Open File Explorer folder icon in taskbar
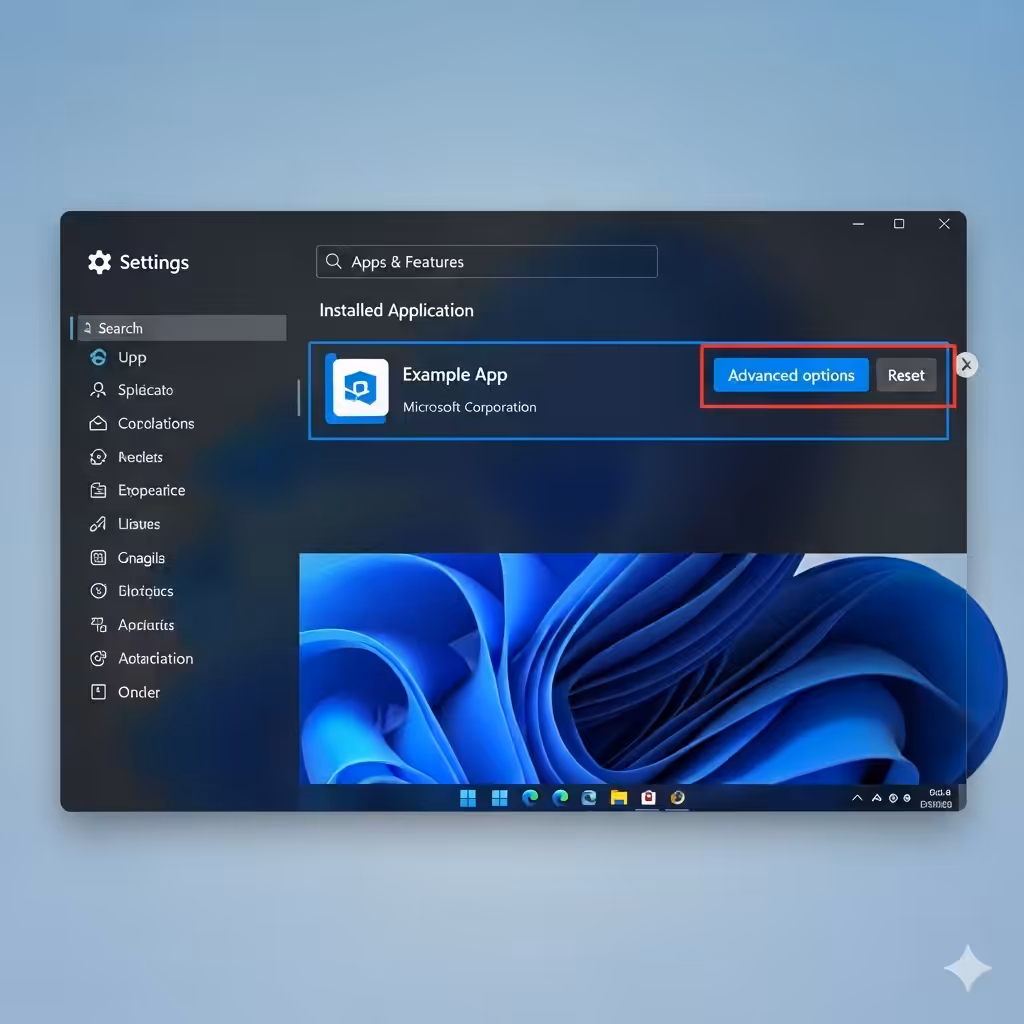 618,797
